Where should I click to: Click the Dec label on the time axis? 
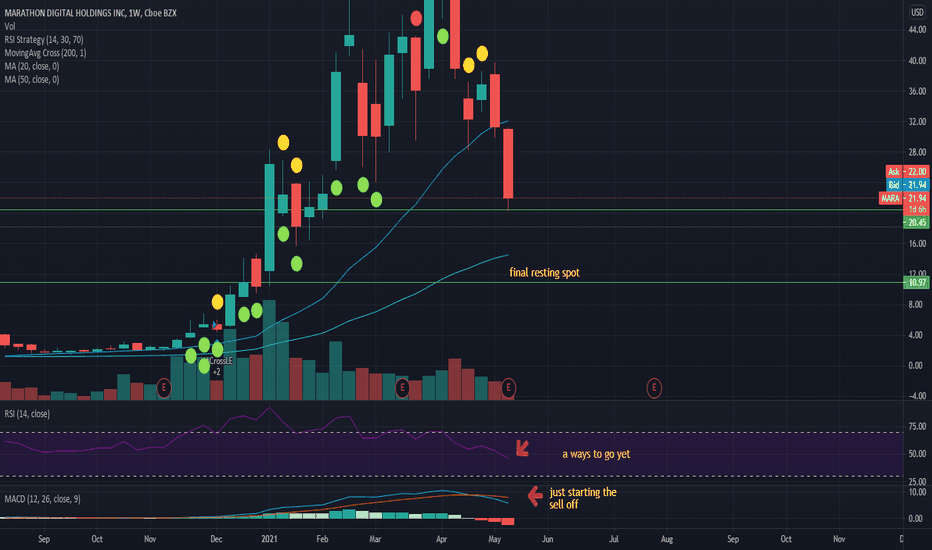pos(216,539)
